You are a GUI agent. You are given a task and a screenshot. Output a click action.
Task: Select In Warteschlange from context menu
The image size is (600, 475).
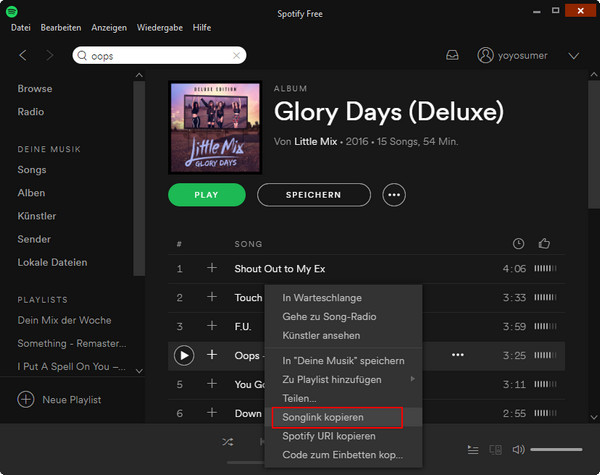pos(343,297)
